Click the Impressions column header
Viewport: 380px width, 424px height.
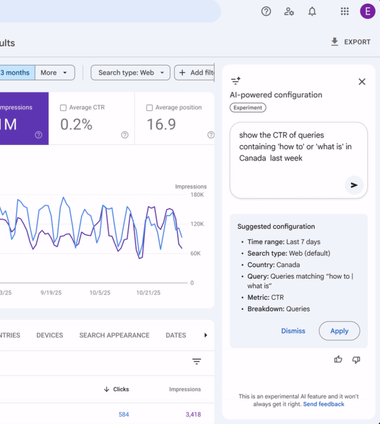pyautogui.click(x=185, y=389)
